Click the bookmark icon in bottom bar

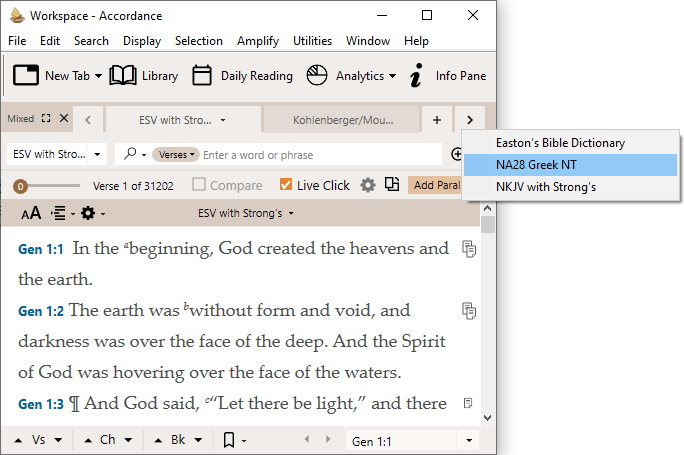coord(230,440)
